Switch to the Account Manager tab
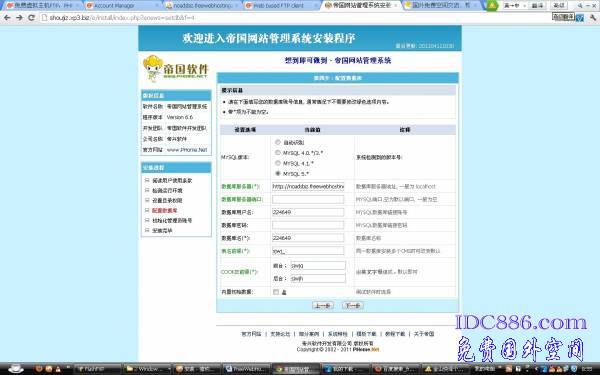 (x=122, y=5)
